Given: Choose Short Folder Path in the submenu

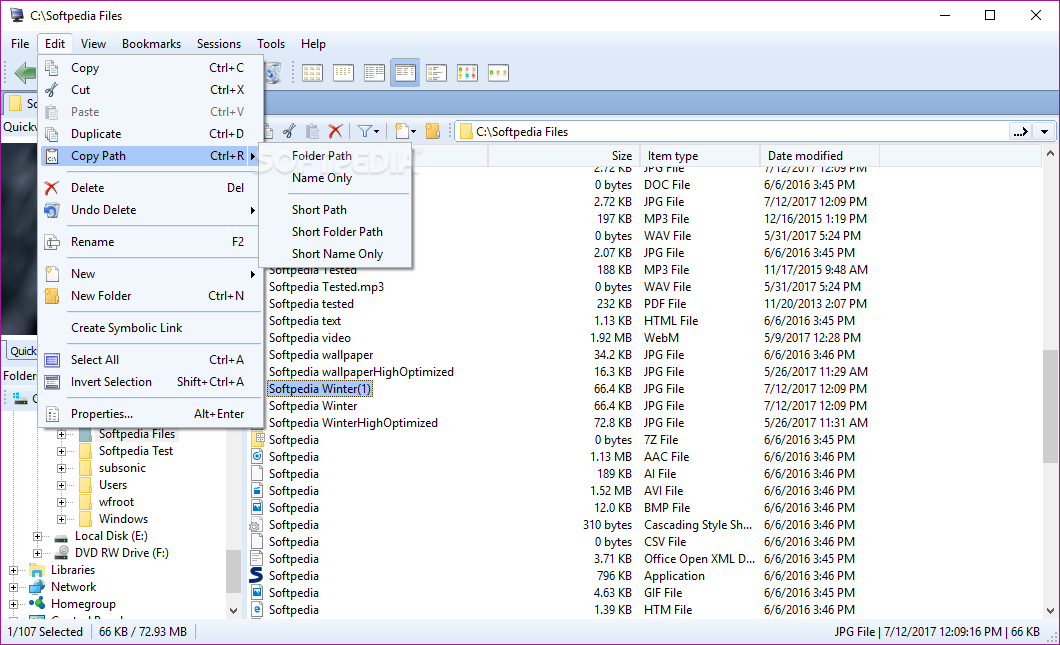Looking at the screenshot, I should point(335,232).
